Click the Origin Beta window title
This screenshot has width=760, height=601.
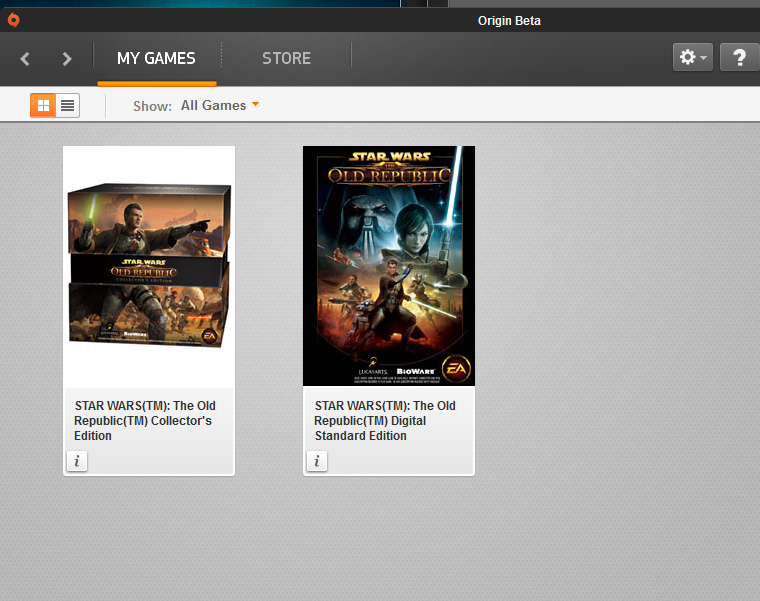[x=509, y=21]
